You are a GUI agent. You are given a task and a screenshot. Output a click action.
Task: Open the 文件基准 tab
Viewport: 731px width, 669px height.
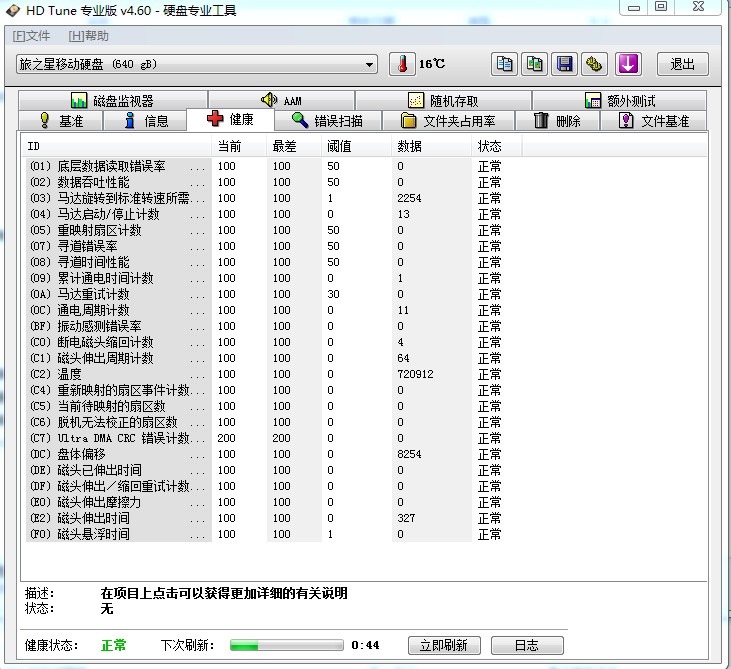[x=654, y=121]
